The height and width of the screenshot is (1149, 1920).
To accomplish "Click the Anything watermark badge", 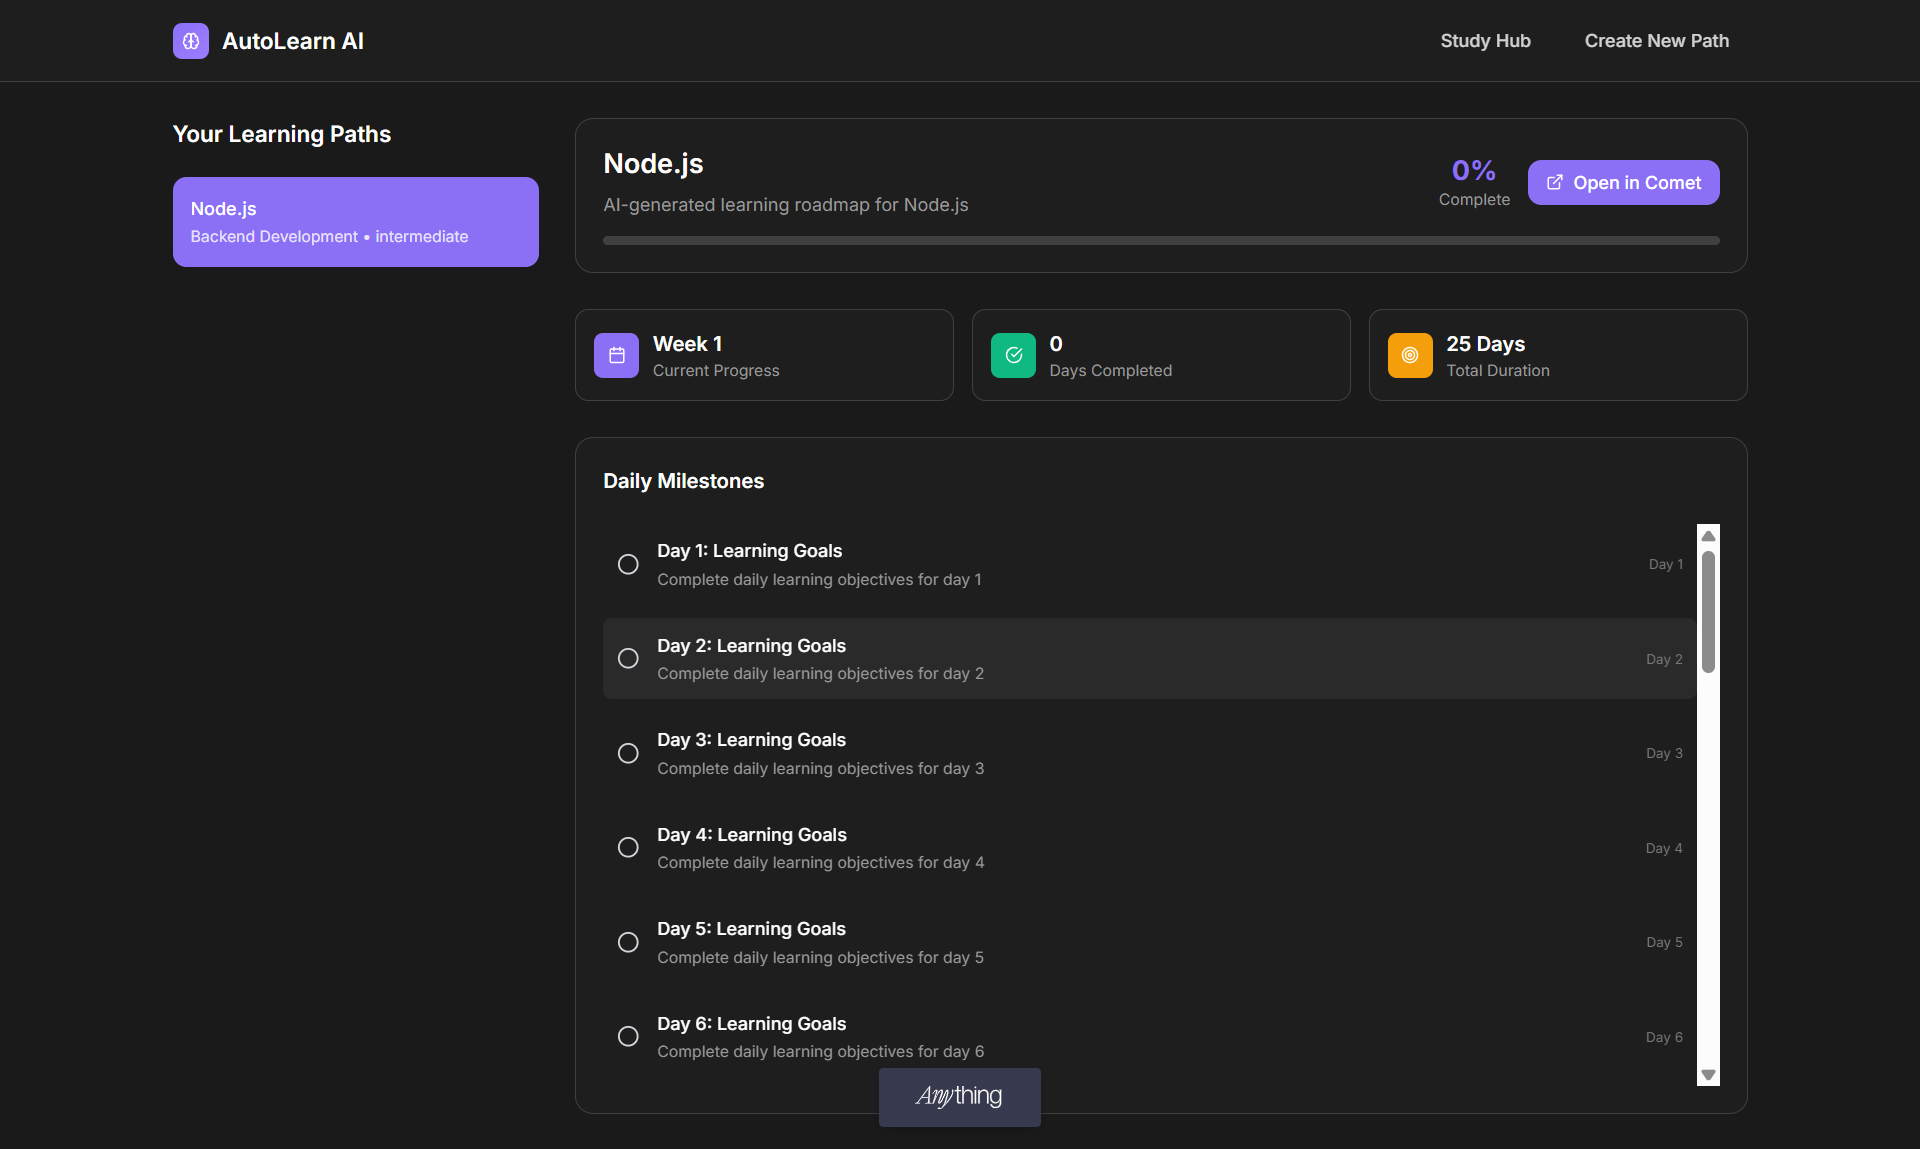I will coord(959,1096).
